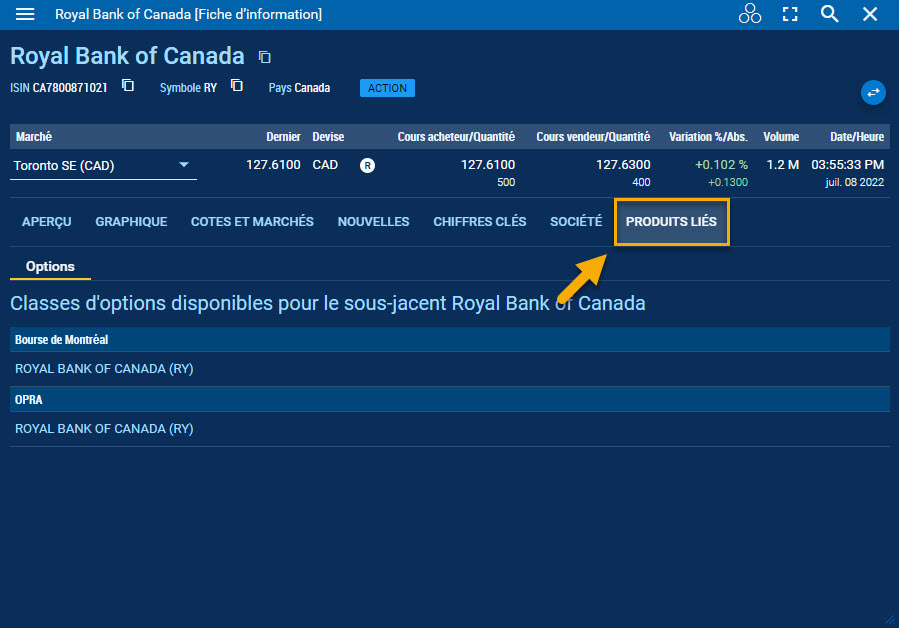Toggle fullscreen mode icon
The width and height of the screenshot is (899, 628).
(x=790, y=14)
